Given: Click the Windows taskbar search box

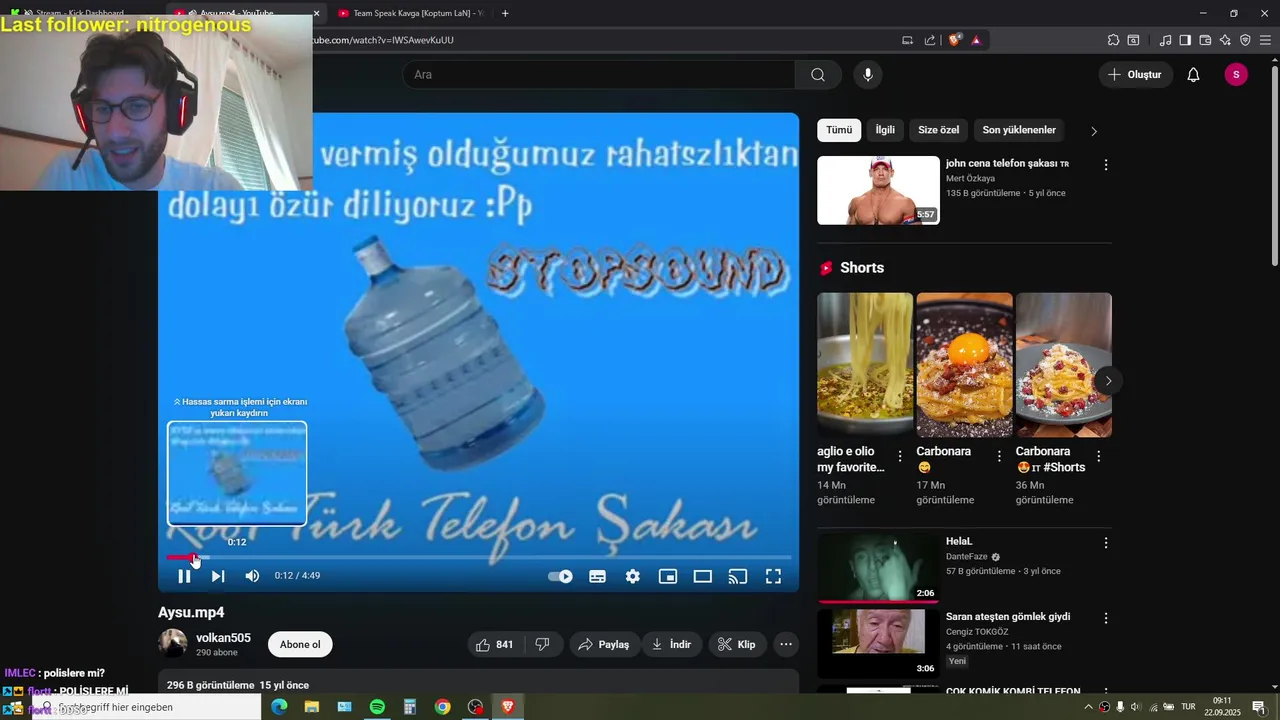Looking at the screenshot, I should [148, 707].
